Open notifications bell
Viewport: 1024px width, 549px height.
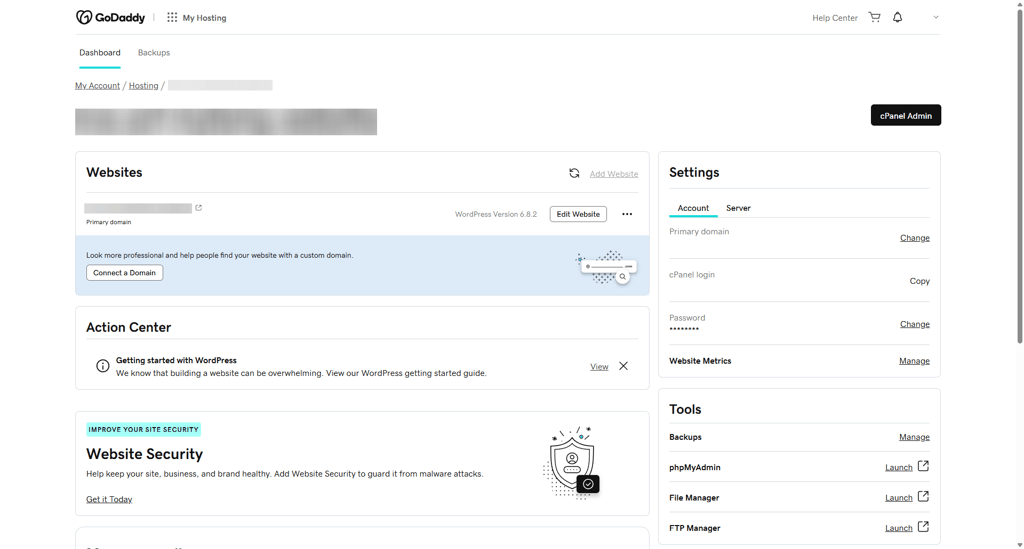tap(897, 18)
